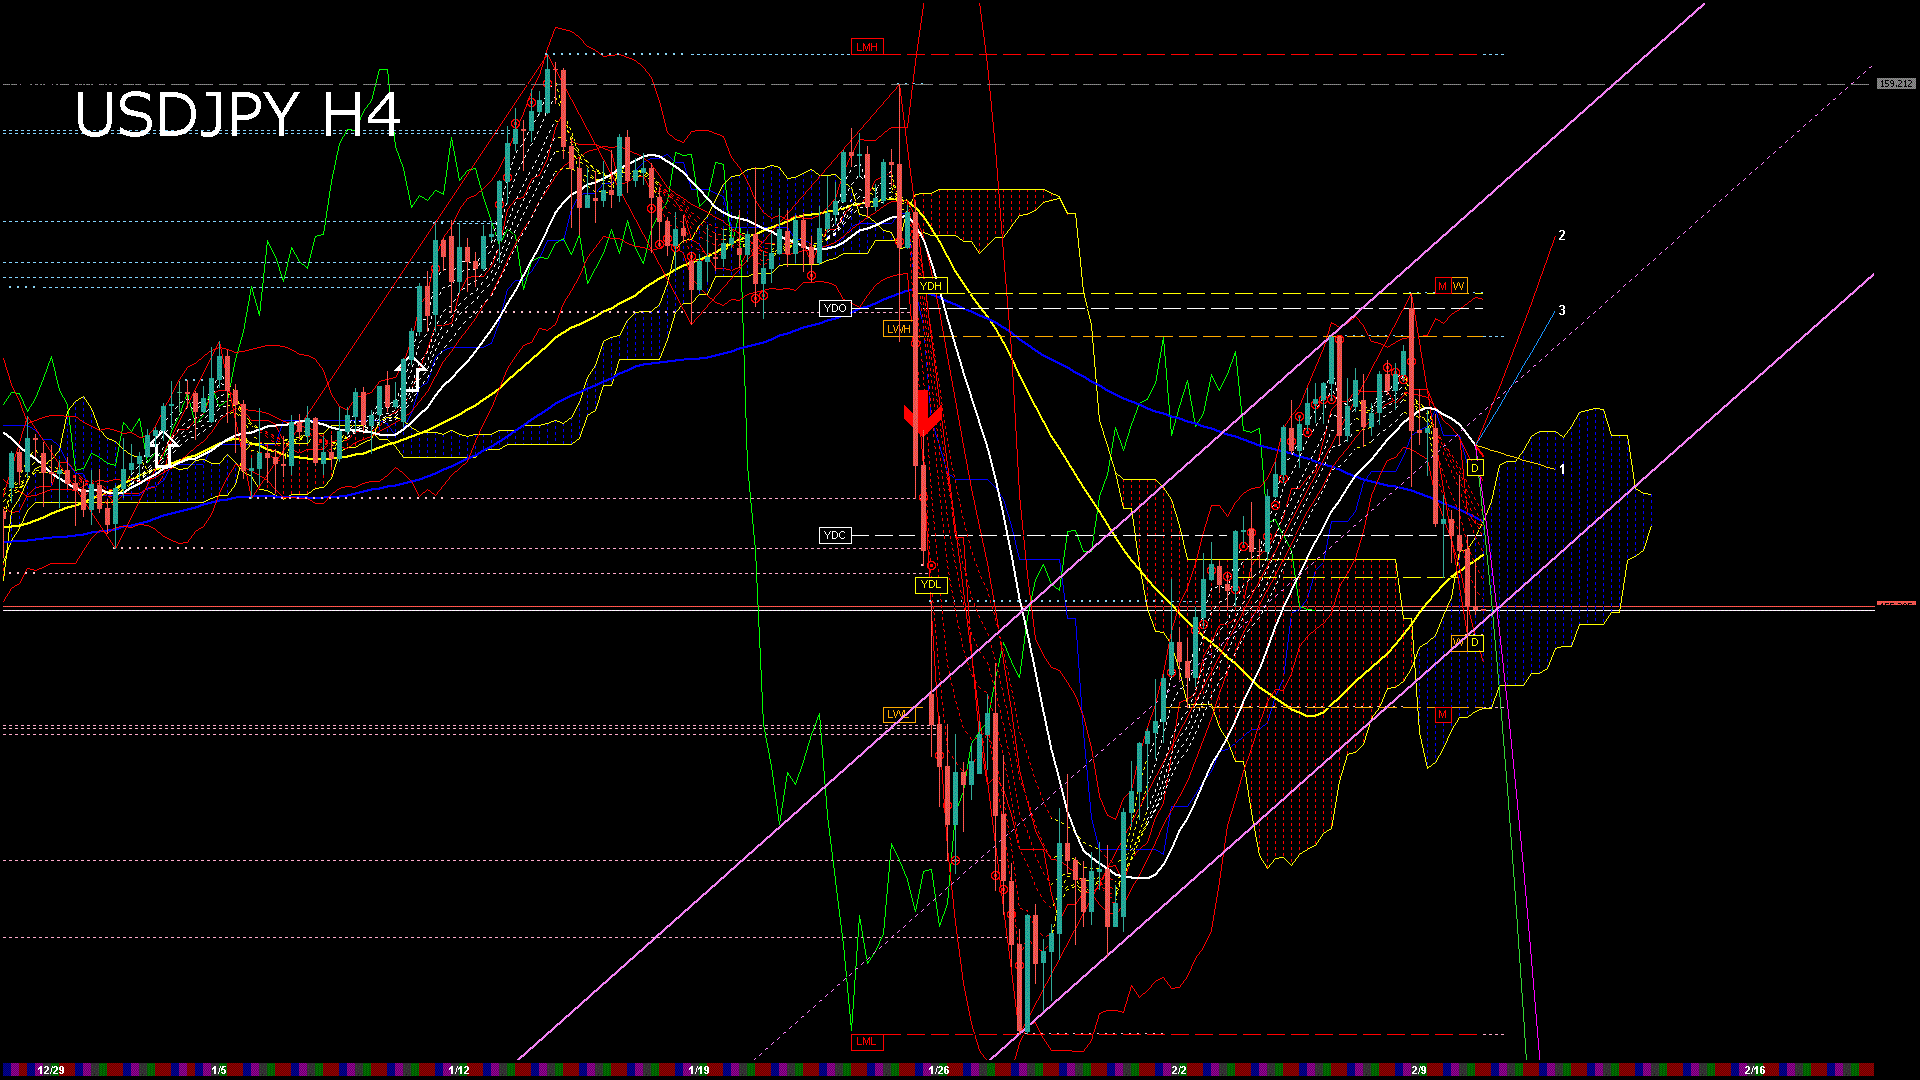
Task: Click the 159.212 price axis label
Action: (1895, 84)
